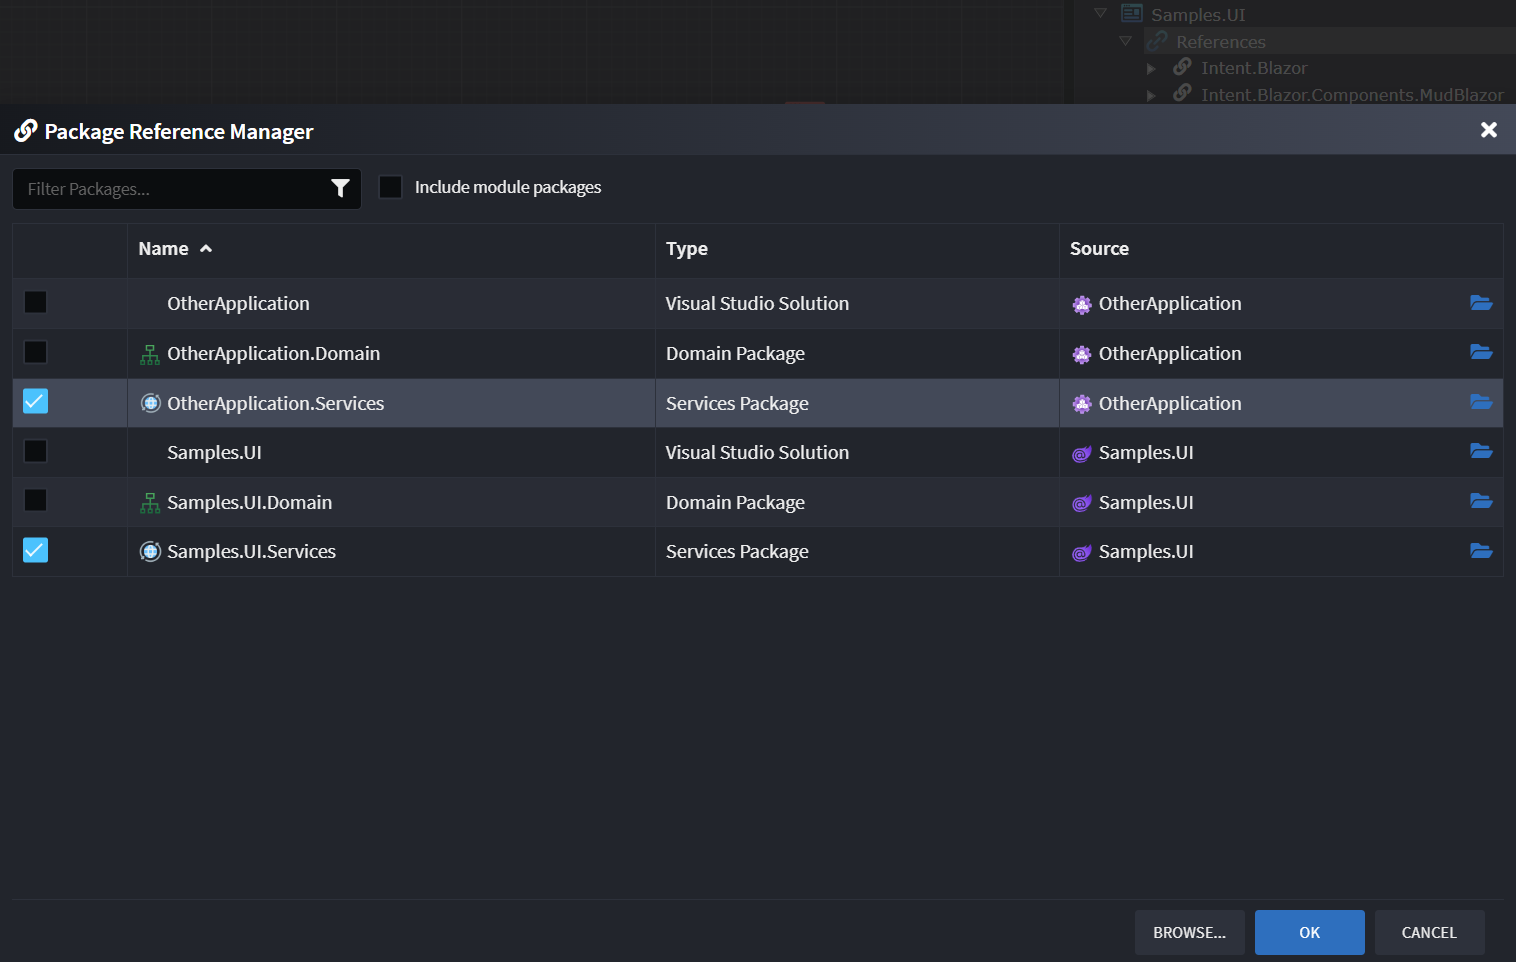Click the filter funnel icon

[x=340, y=188]
